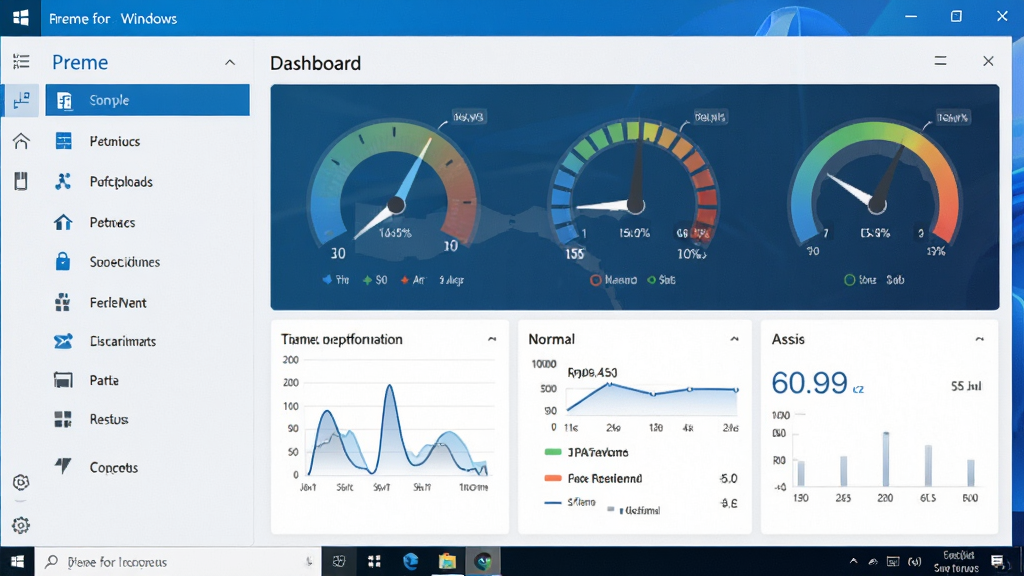Click the Preme sidebar title
1024x576 pixels.
point(80,62)
